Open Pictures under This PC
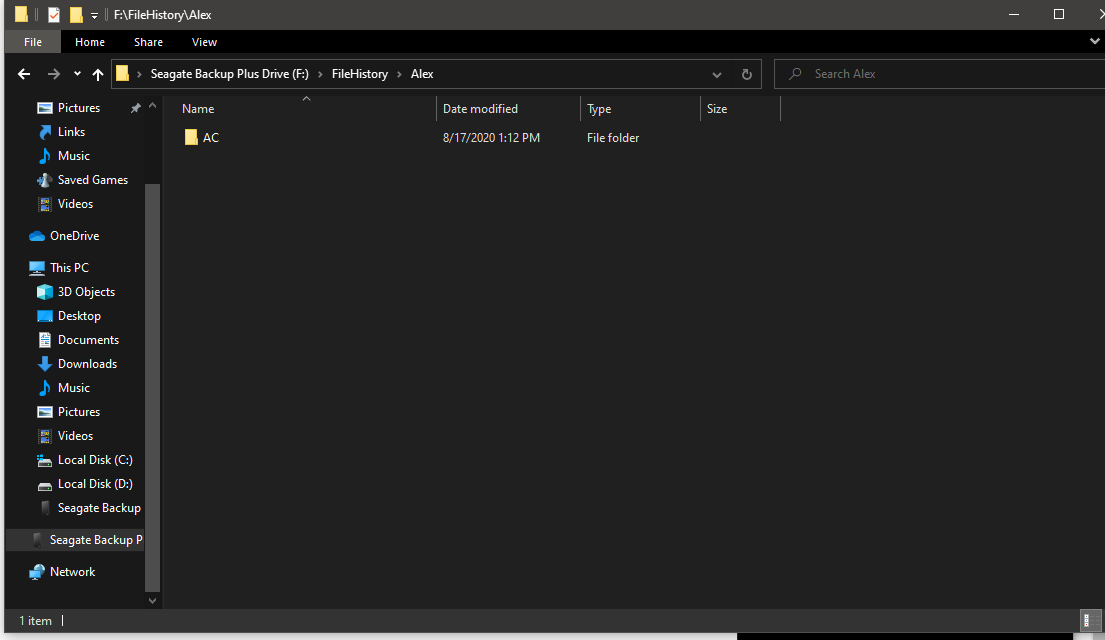Screen dimensions: 1105x640 click(x=78, y=411)
